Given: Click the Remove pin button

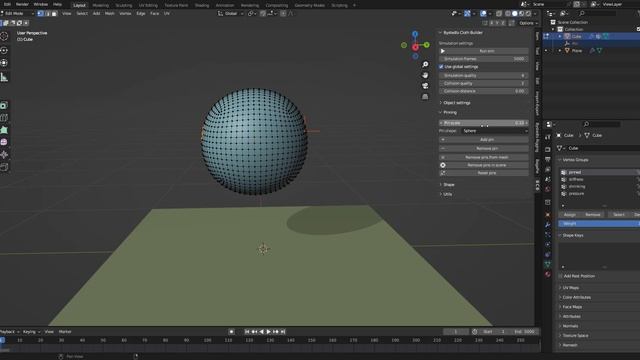Looking at the screenshot, I should tap(484, 149).
